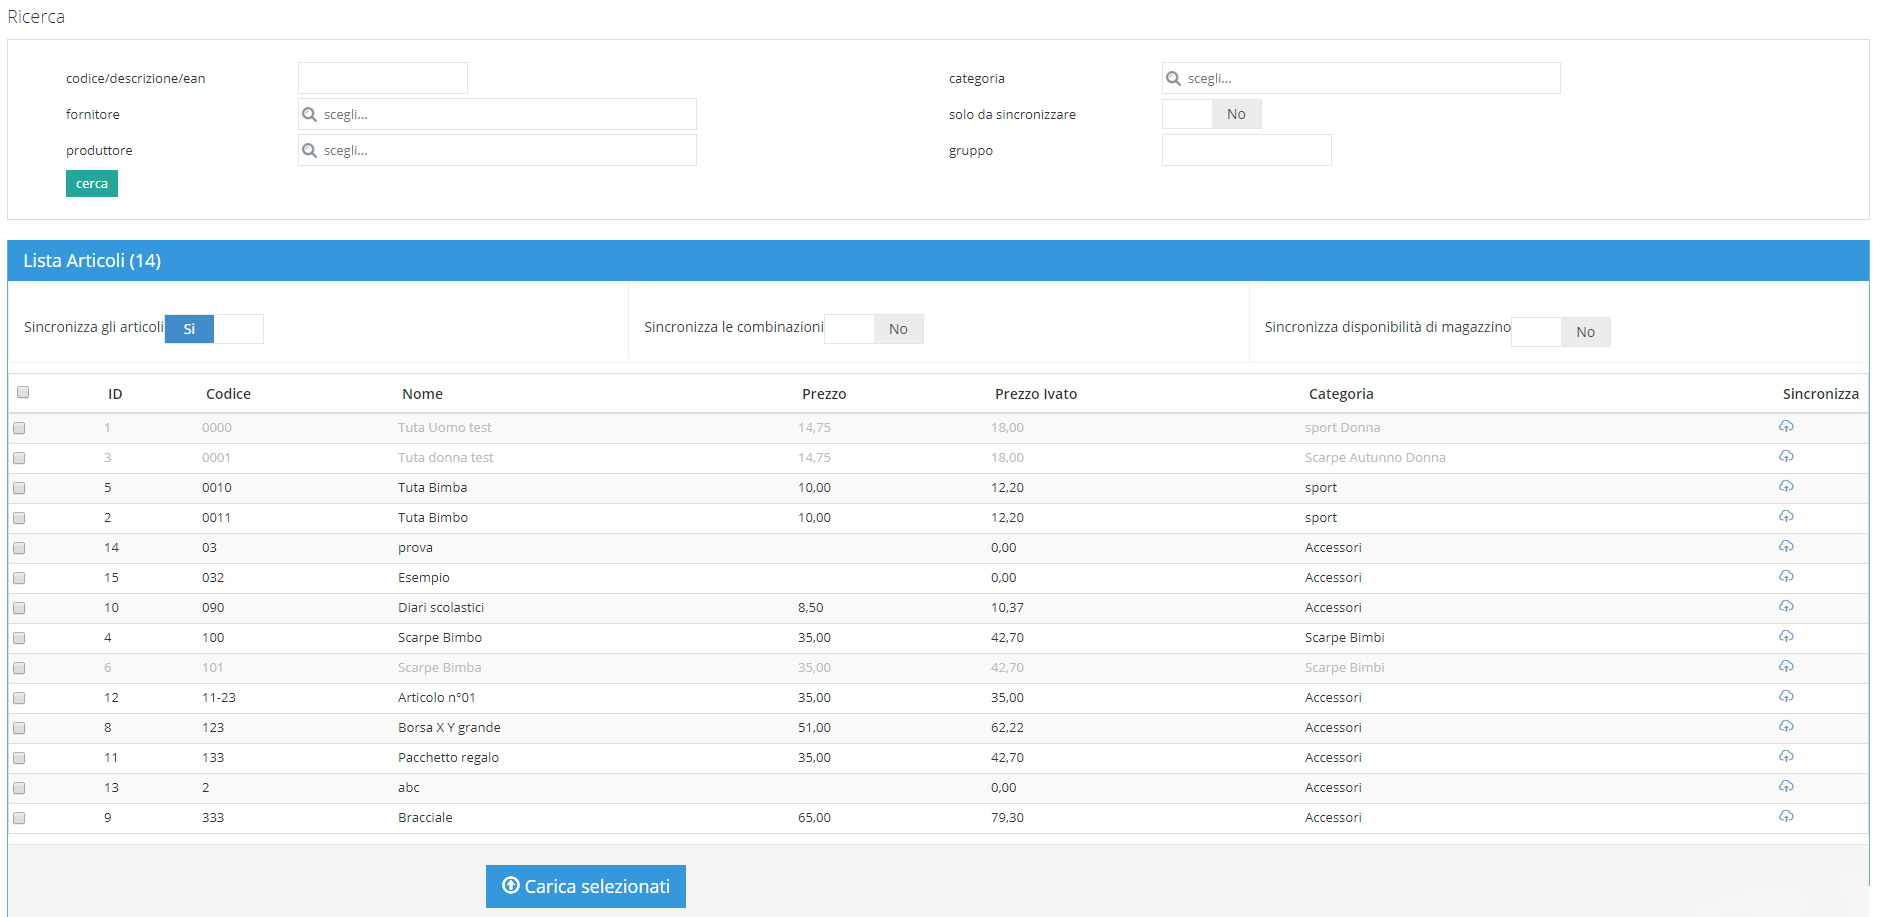This screenshot has width=1886, height=917.
Task: Click cloud sync icon for Tuta Bimba
Action: click(1786, 487)
